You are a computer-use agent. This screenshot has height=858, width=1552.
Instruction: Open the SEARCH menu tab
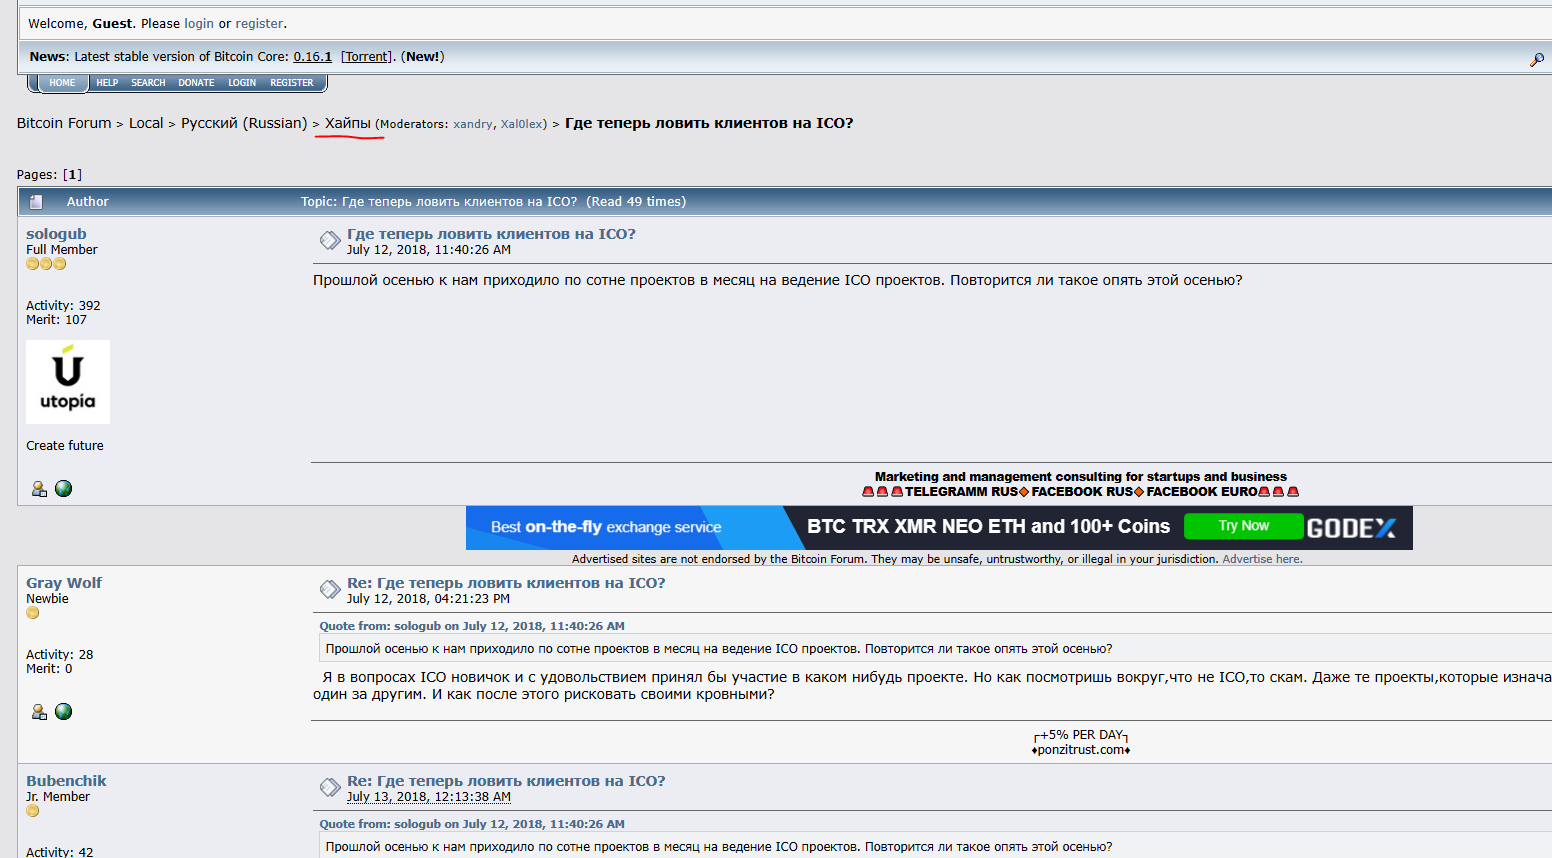tap(148, 83)
